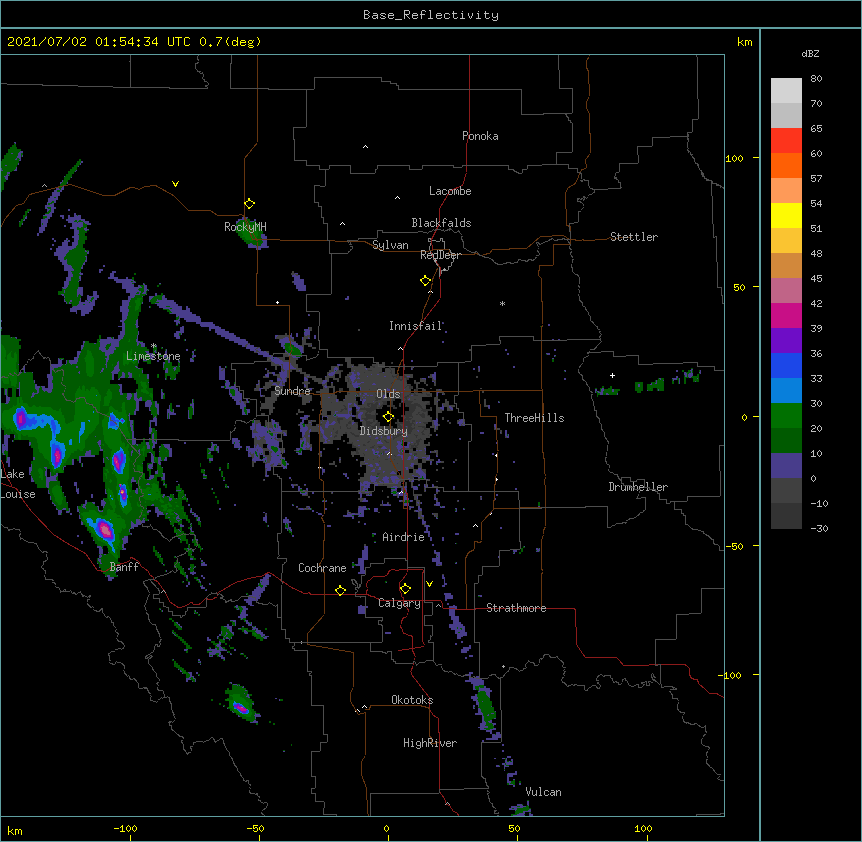
Task: Click the magenta 42 dBZ legend swatch
Action: tap(786, 315)
